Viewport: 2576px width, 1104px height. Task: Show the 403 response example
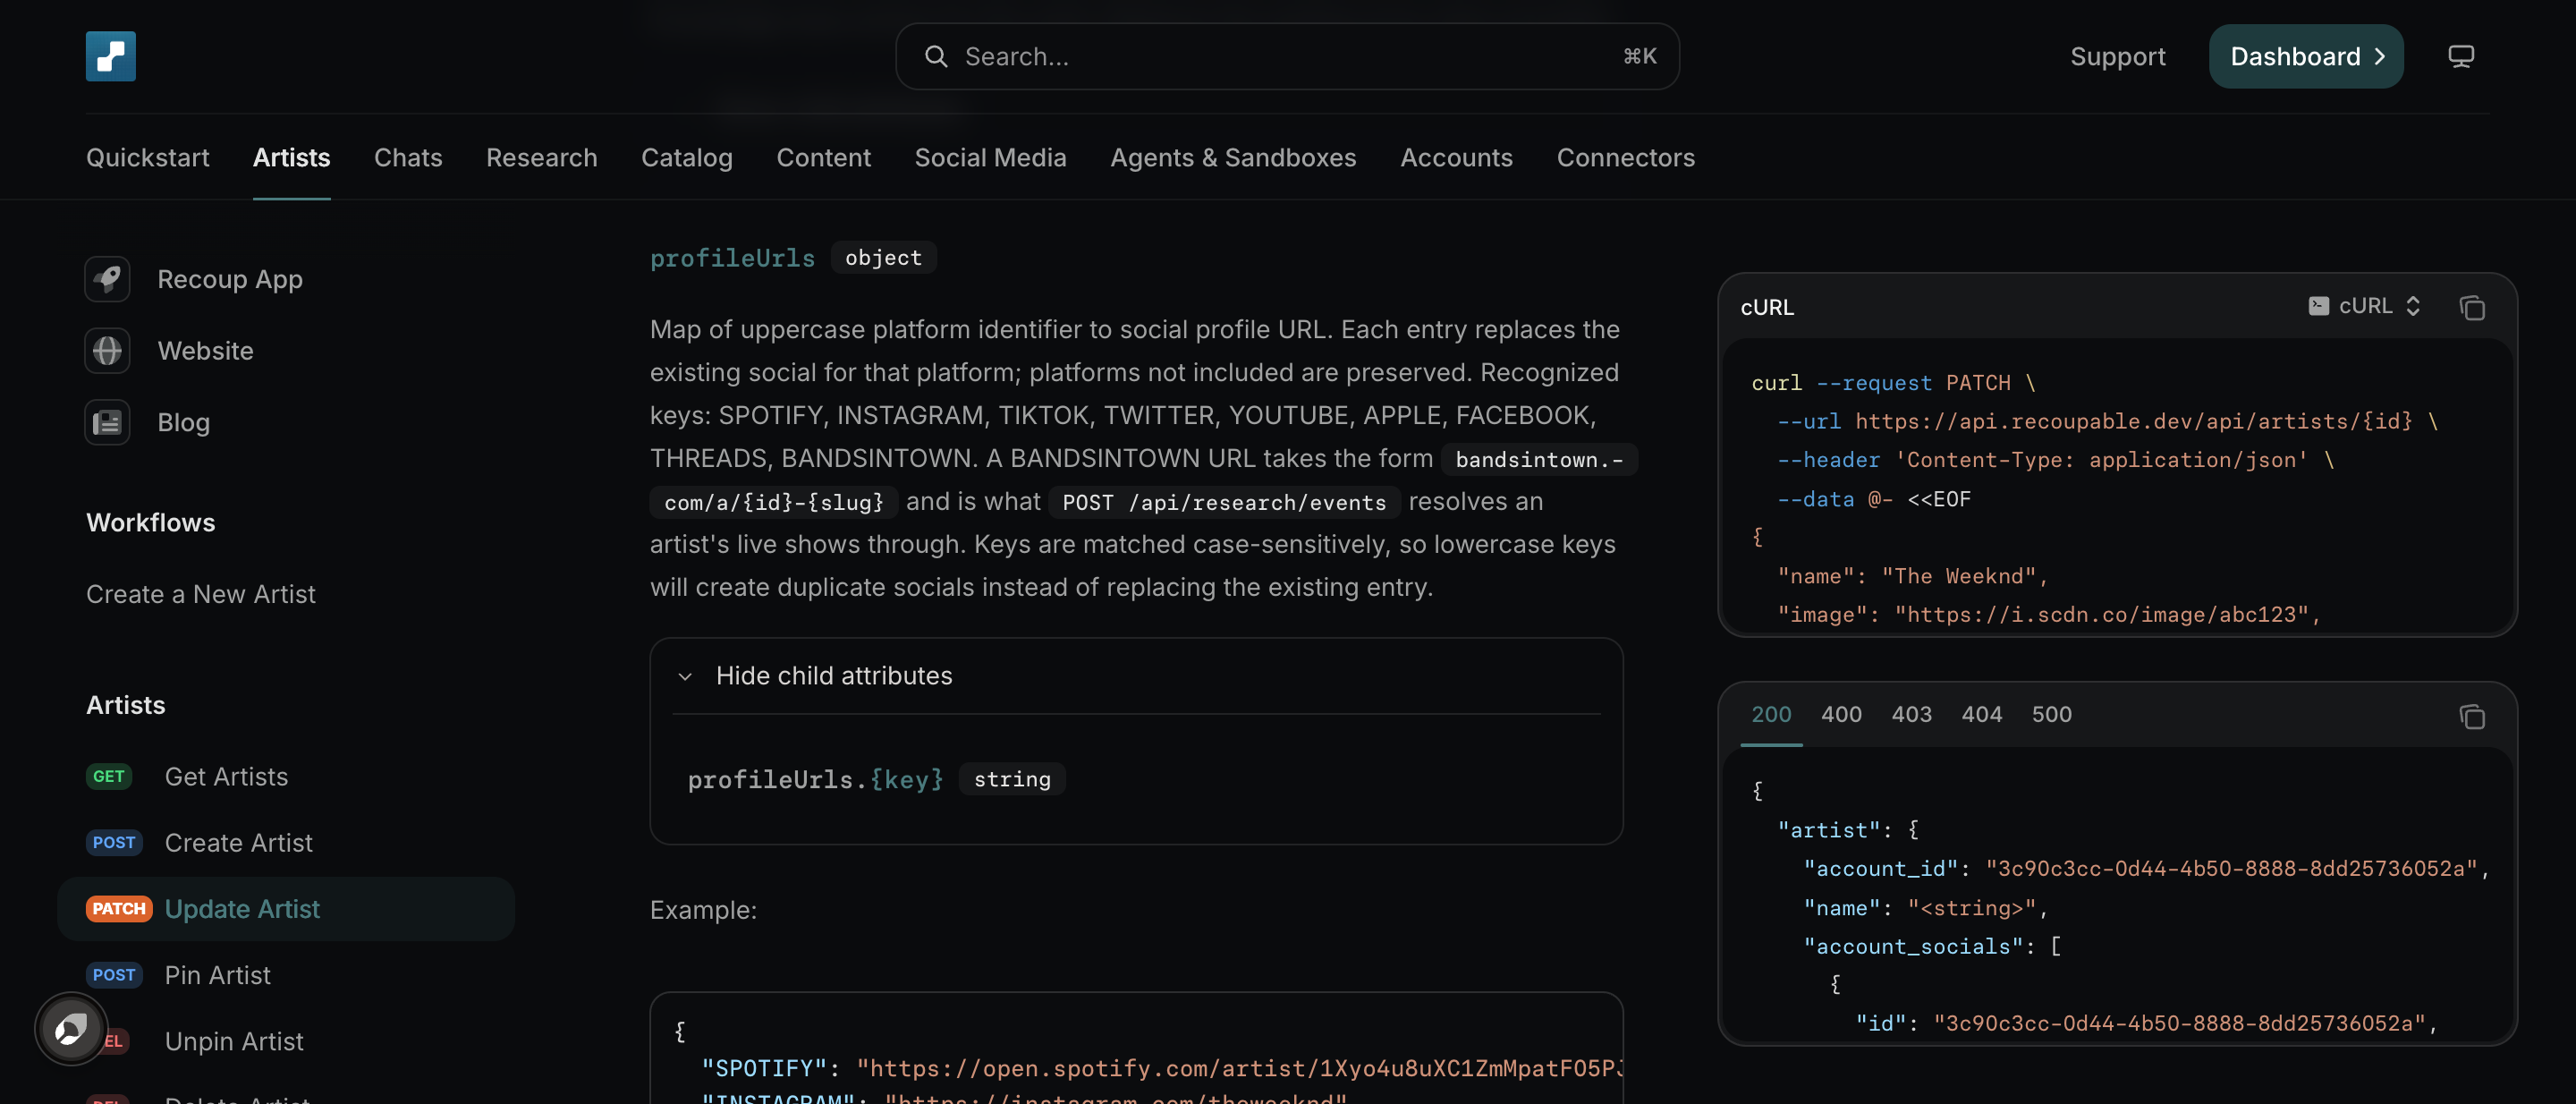point(1911,714)
